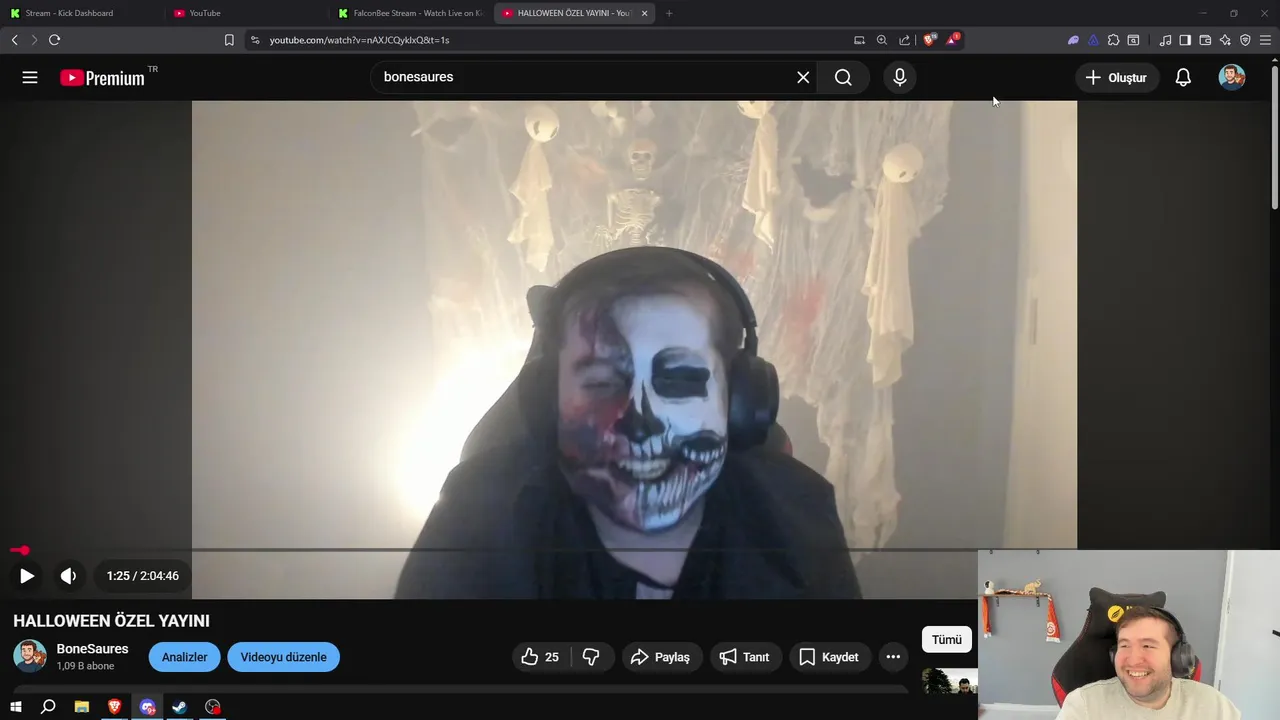Screen dimensions: 1280x720
Task: Go forward with browser forward arrow
Action: (x=34, y=40)
